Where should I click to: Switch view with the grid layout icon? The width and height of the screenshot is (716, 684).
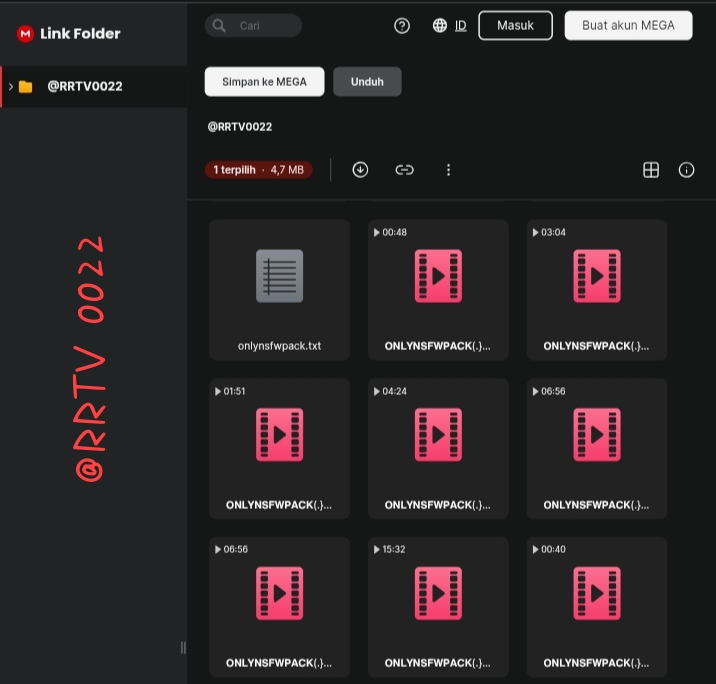pyautogui.click(x=651, y=170)
